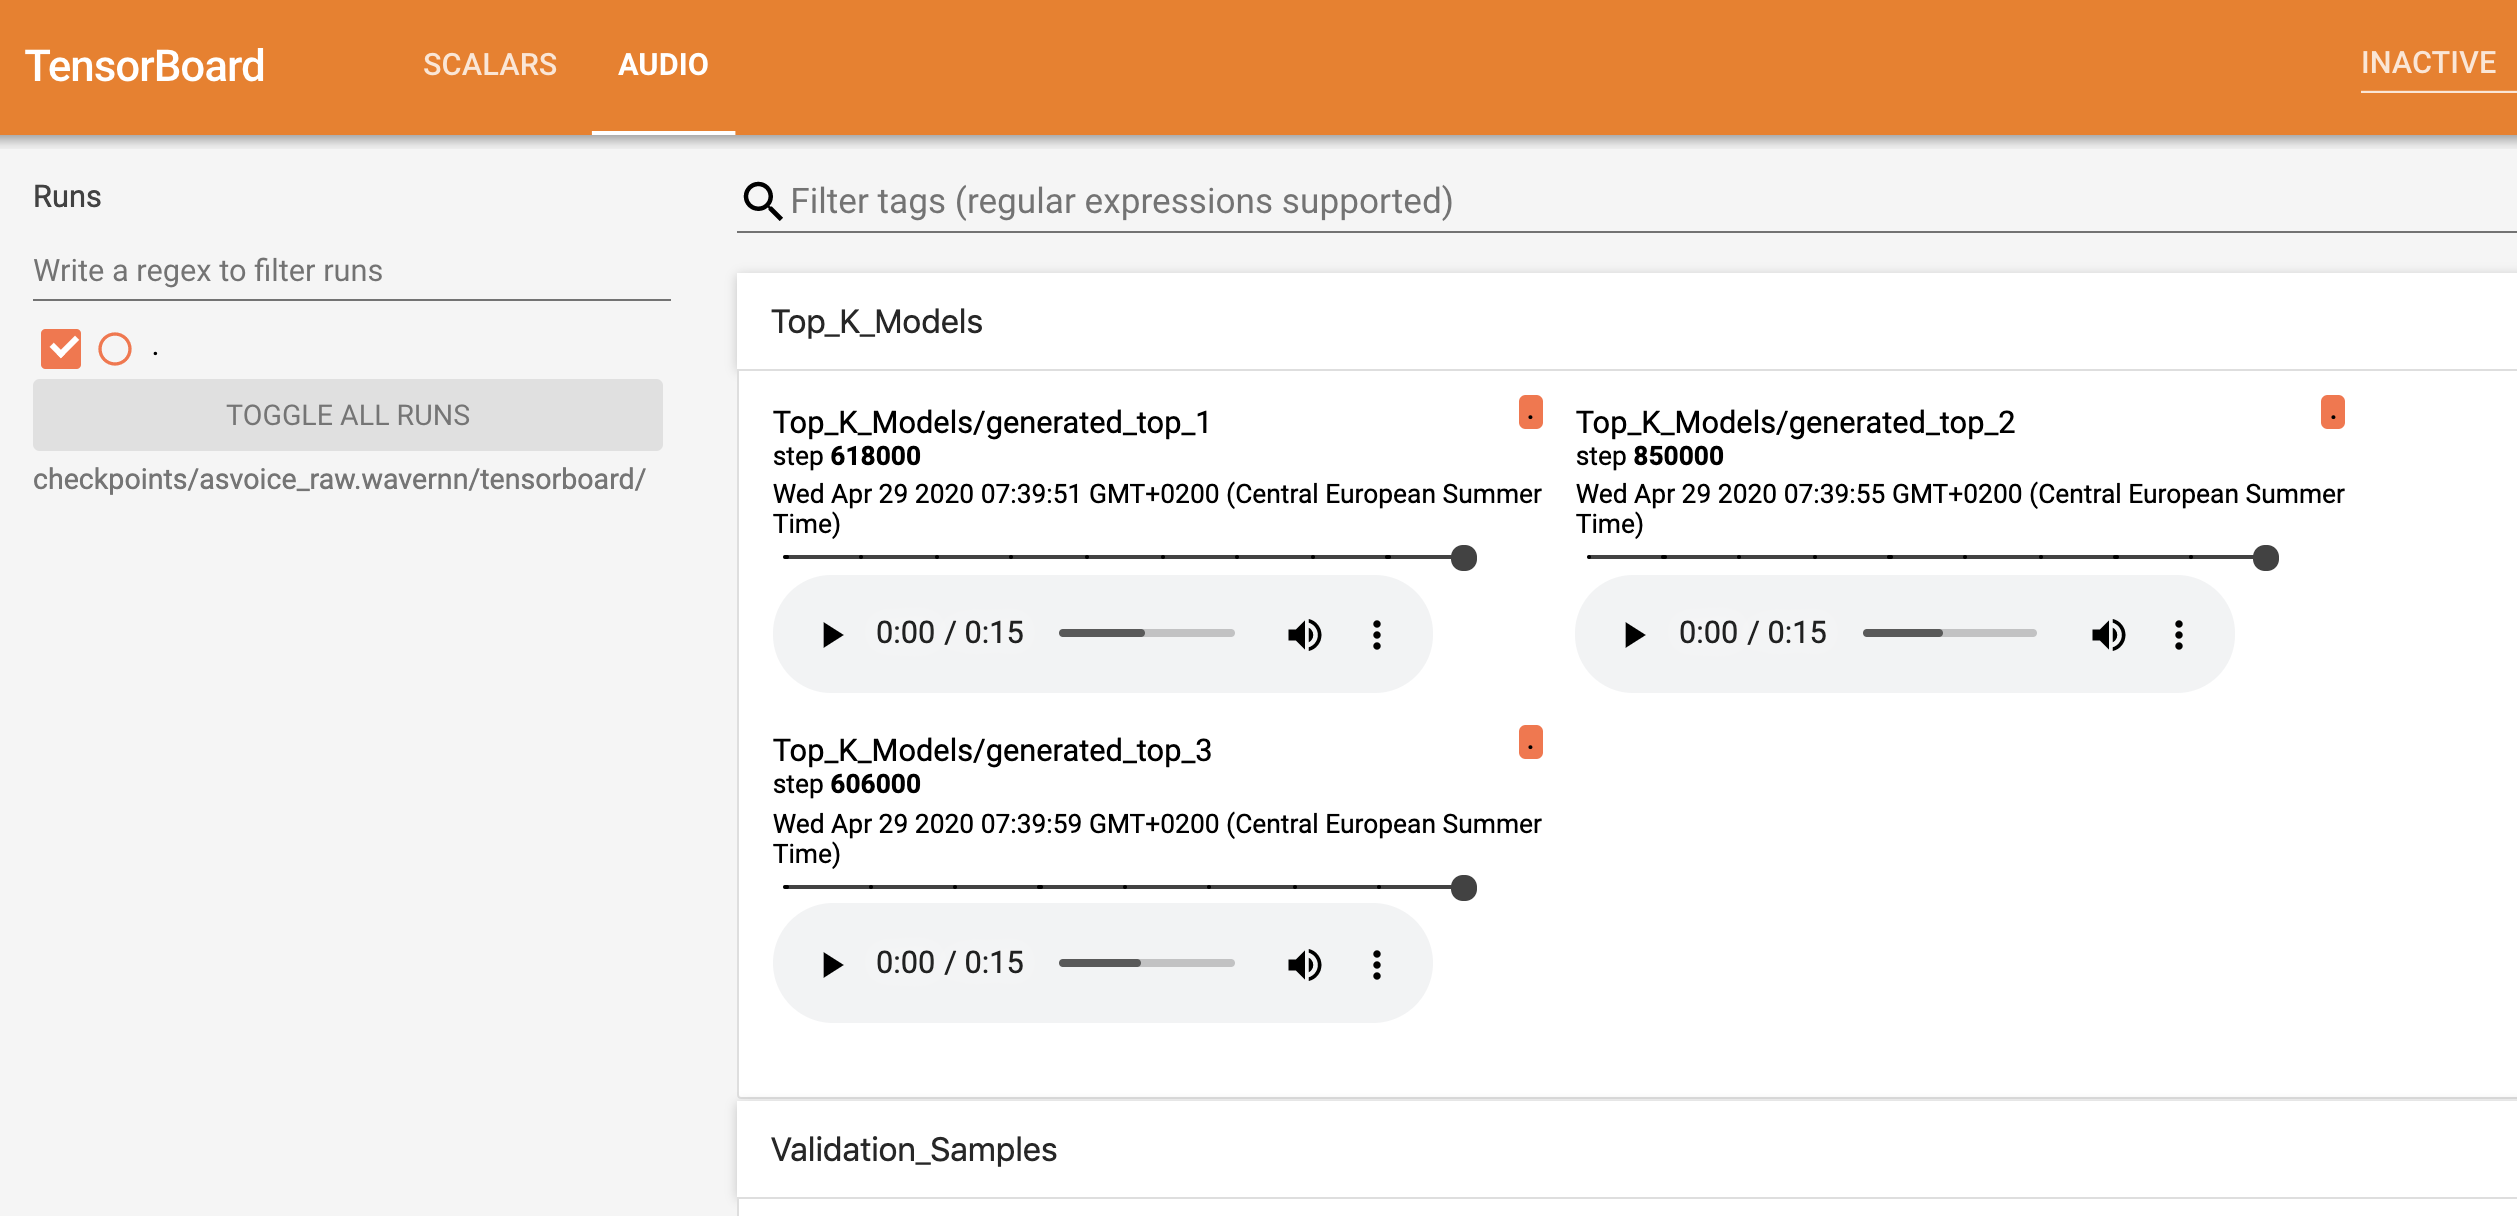Click the step slider handle for generated_top_1

pyautogui.click(x=1464, y=558)
